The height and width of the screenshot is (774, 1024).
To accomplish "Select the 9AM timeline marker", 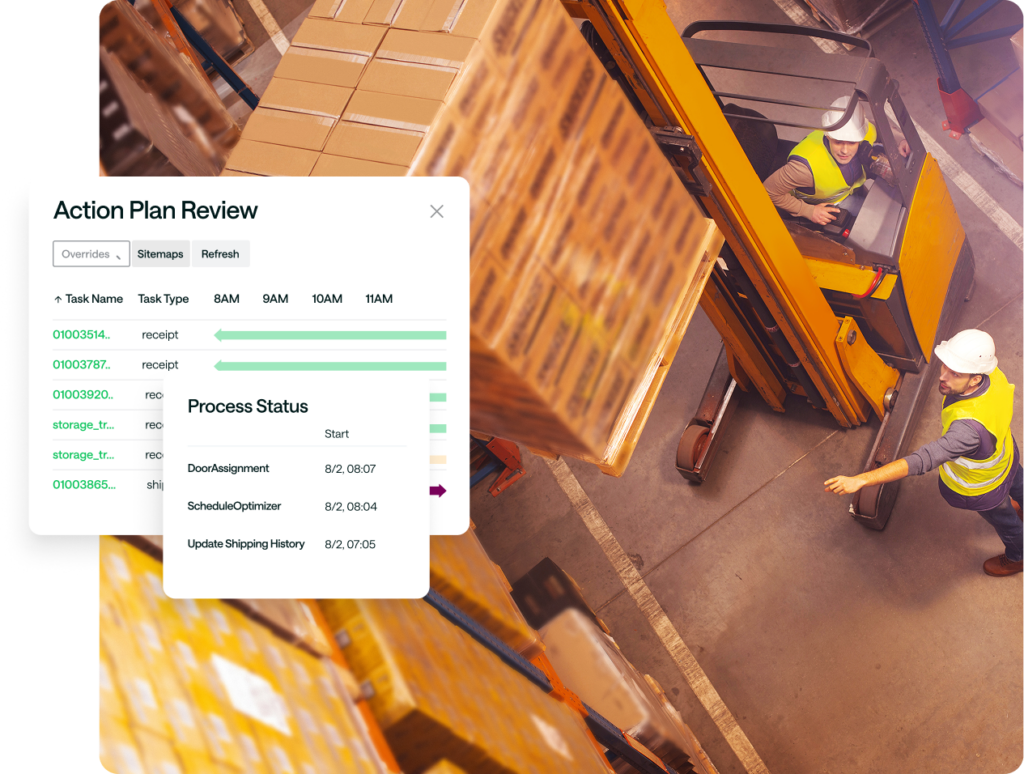I will pos(275,299).
